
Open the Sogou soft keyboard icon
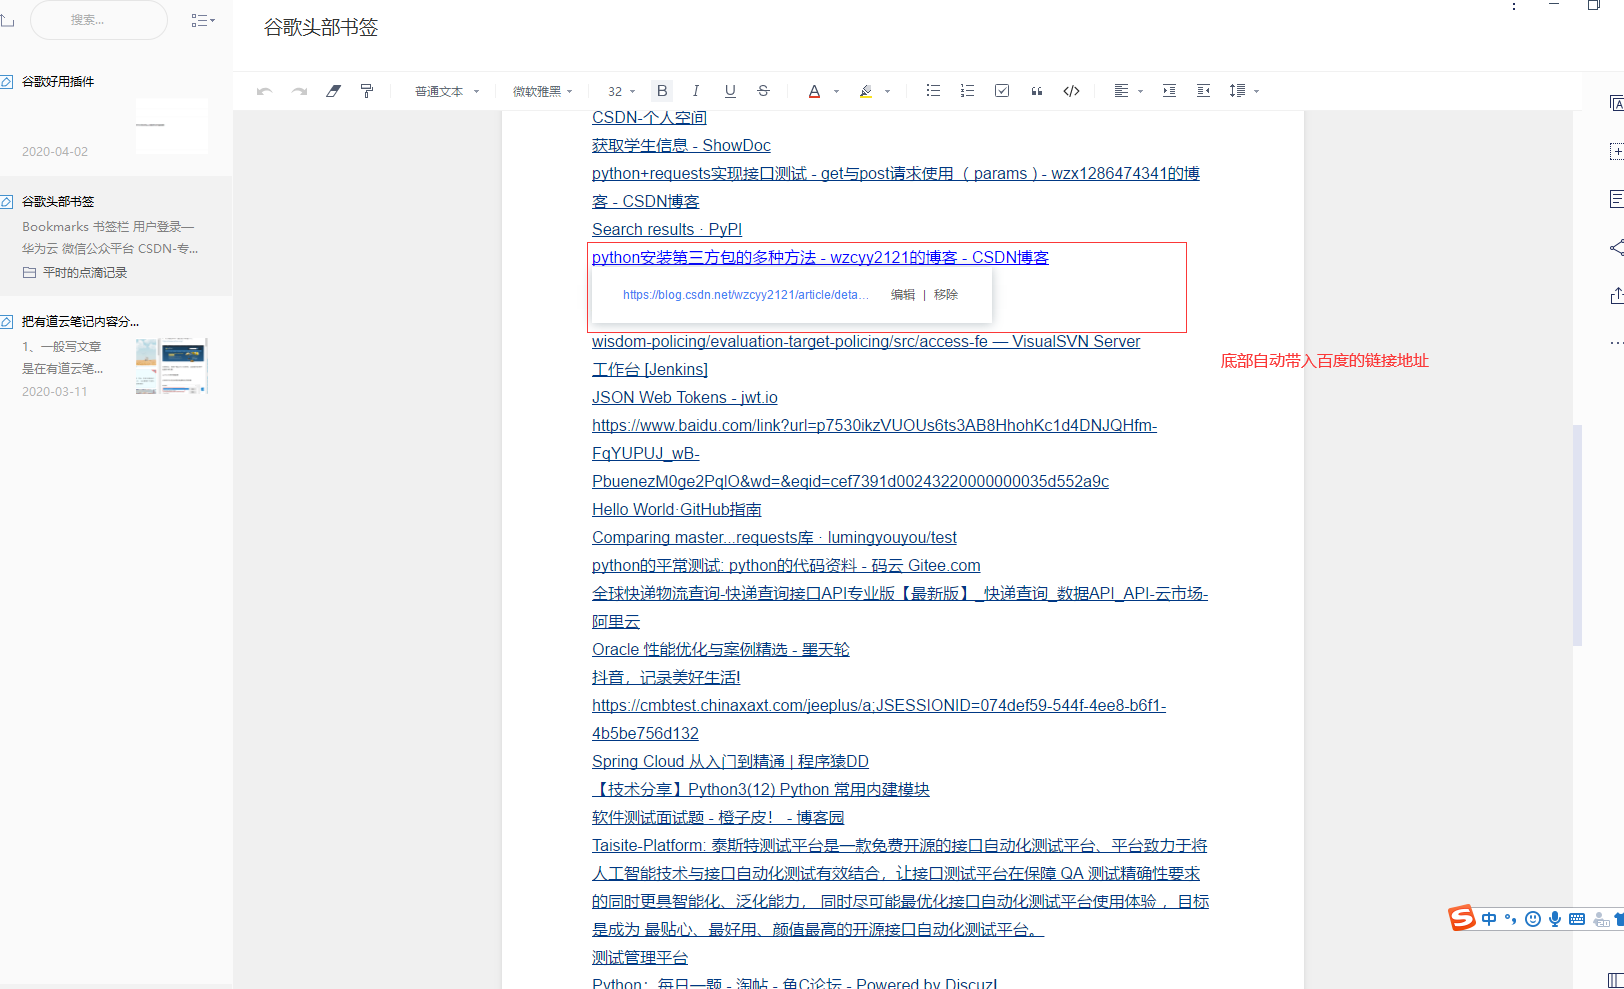1577,919
